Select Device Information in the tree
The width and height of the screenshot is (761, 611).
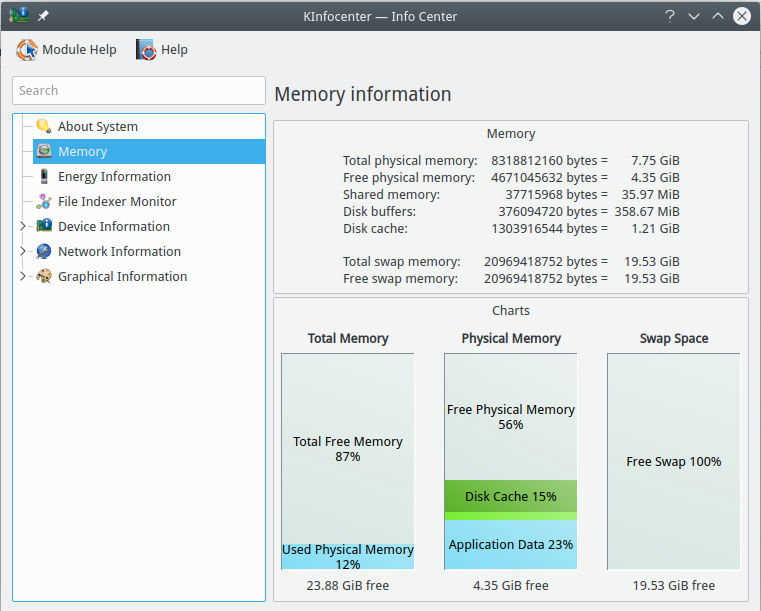coord(114,226)
